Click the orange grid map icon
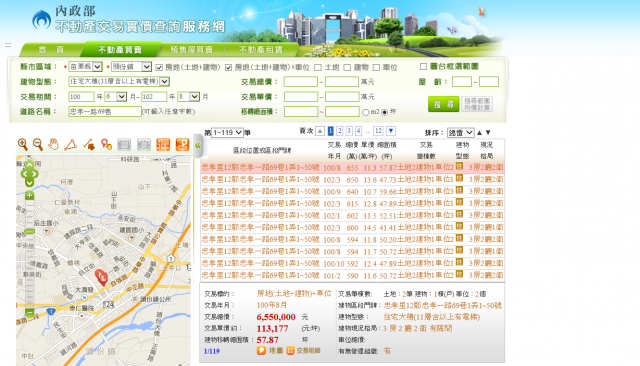This screenshot has width=640, height=366. [163, 144]
